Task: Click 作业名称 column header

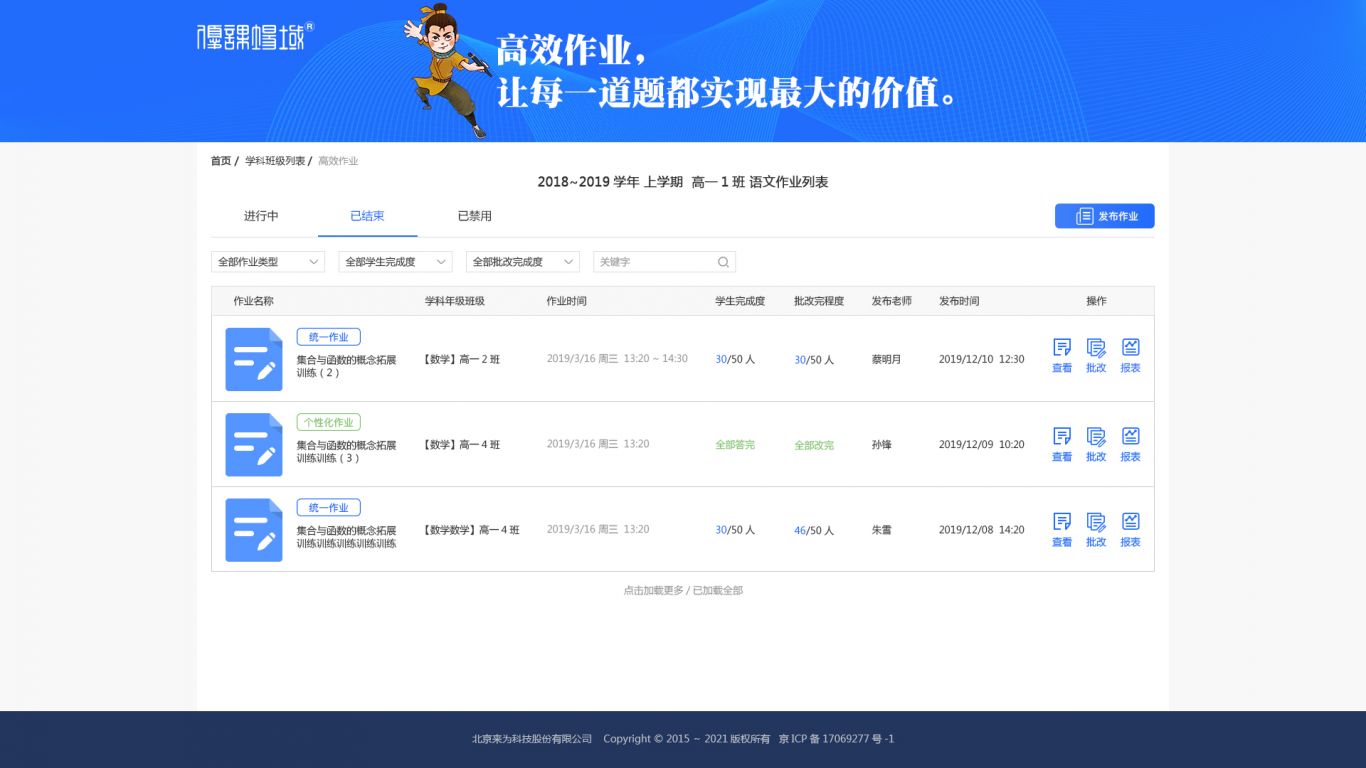Action: (x=253, y=301)
